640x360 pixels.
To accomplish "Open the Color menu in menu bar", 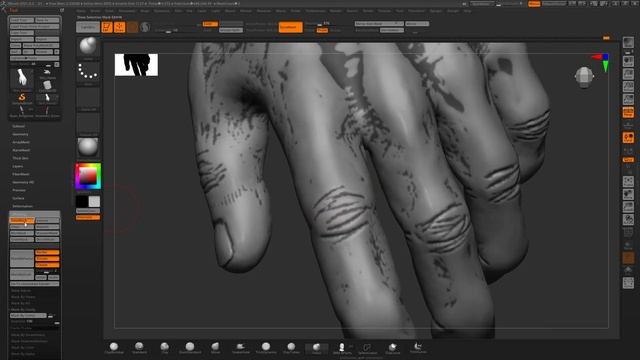I will coord(109,11).
